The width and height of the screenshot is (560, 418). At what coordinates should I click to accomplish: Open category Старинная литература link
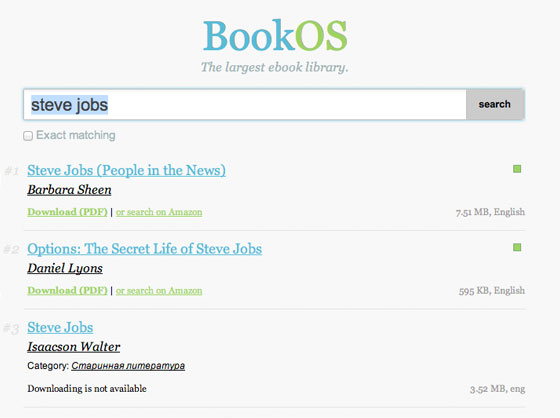[x=128, y=366]
